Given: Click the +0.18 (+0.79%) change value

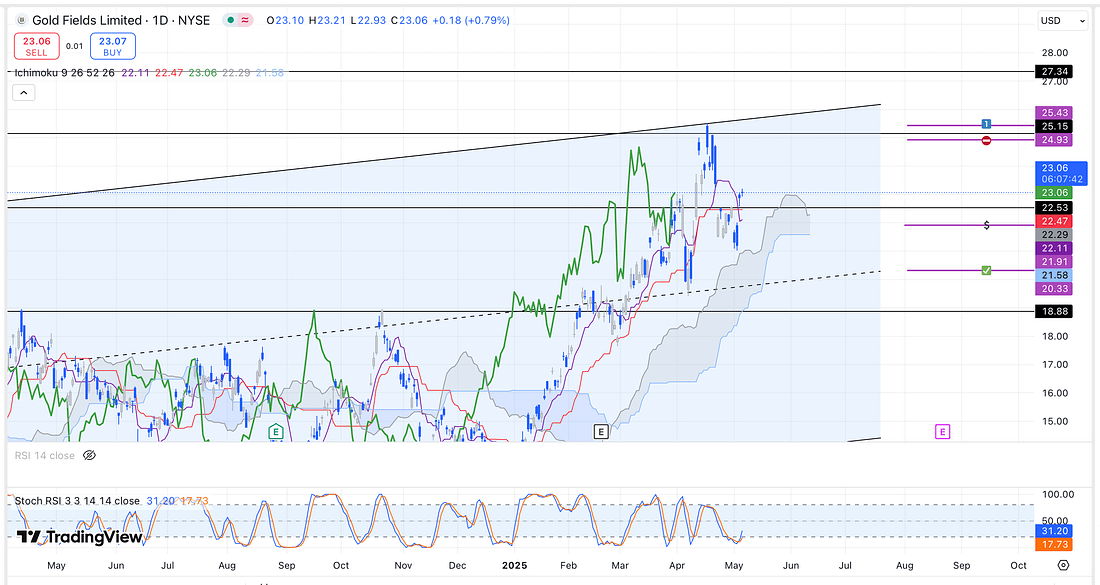Looking at the screenshot, I should click(x=471, y=20).
